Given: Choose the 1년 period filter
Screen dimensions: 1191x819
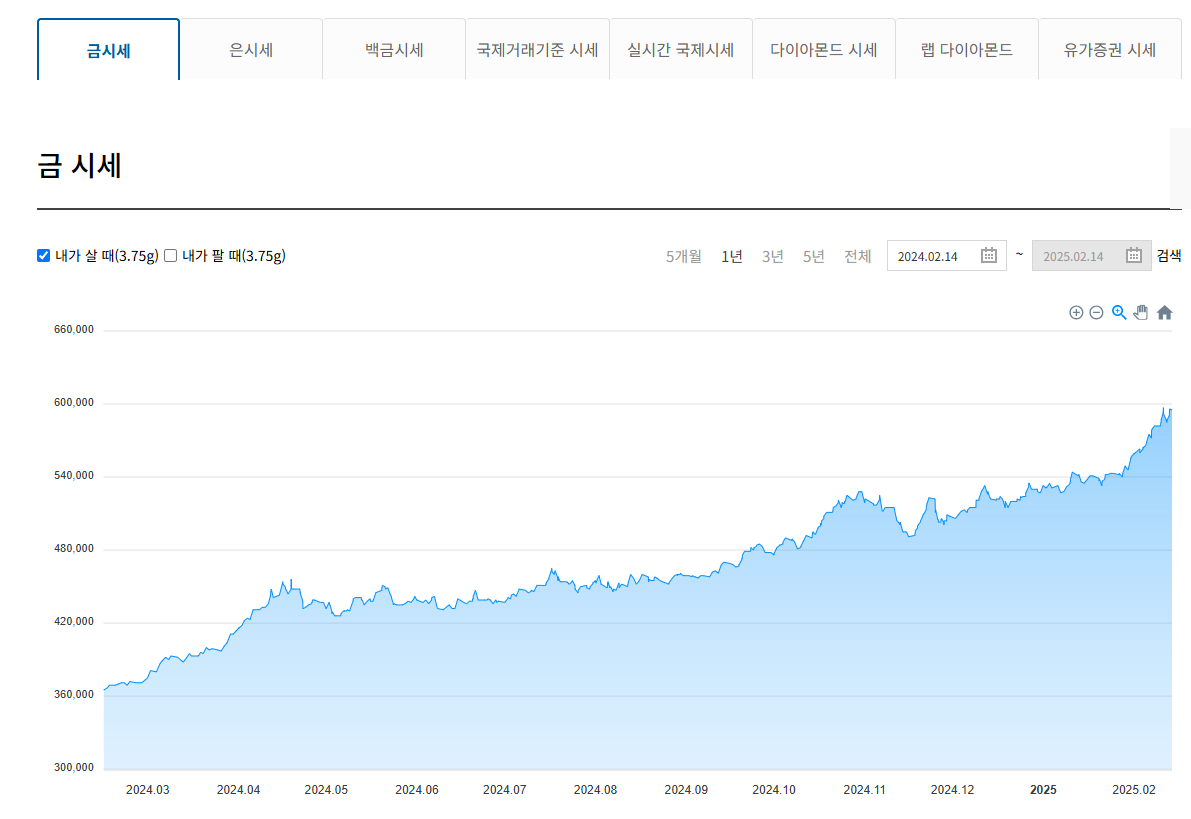Looking at the screenshot, I should coord(731,257).
